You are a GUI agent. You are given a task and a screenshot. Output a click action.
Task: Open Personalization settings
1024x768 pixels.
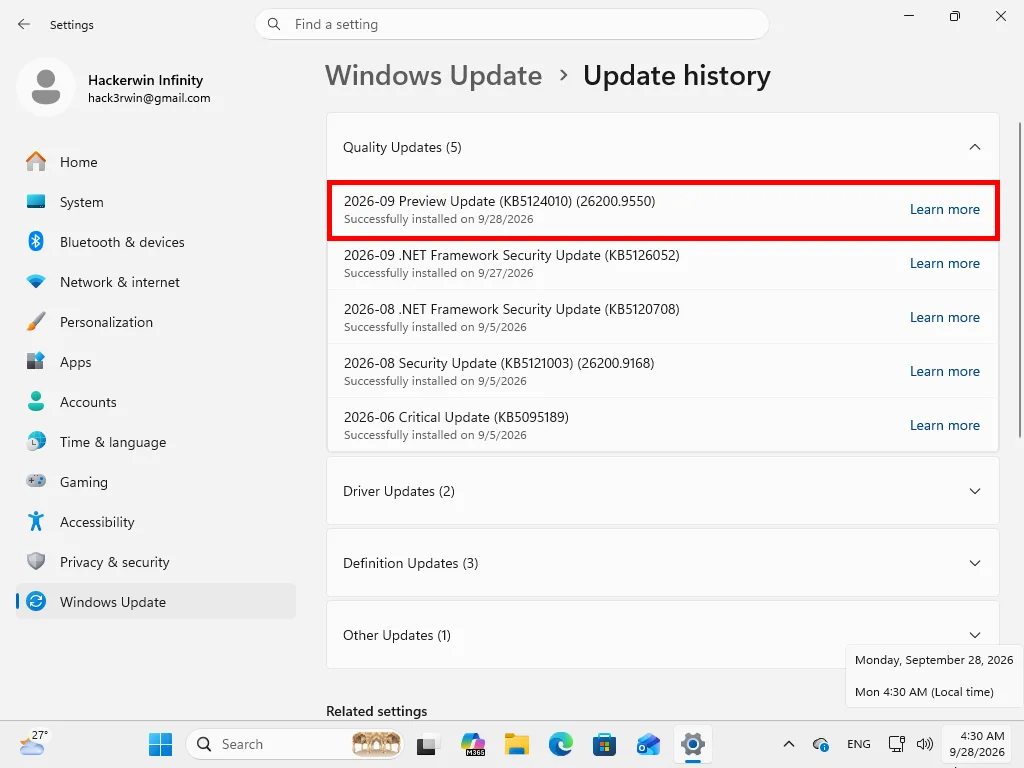coord(156,322)
